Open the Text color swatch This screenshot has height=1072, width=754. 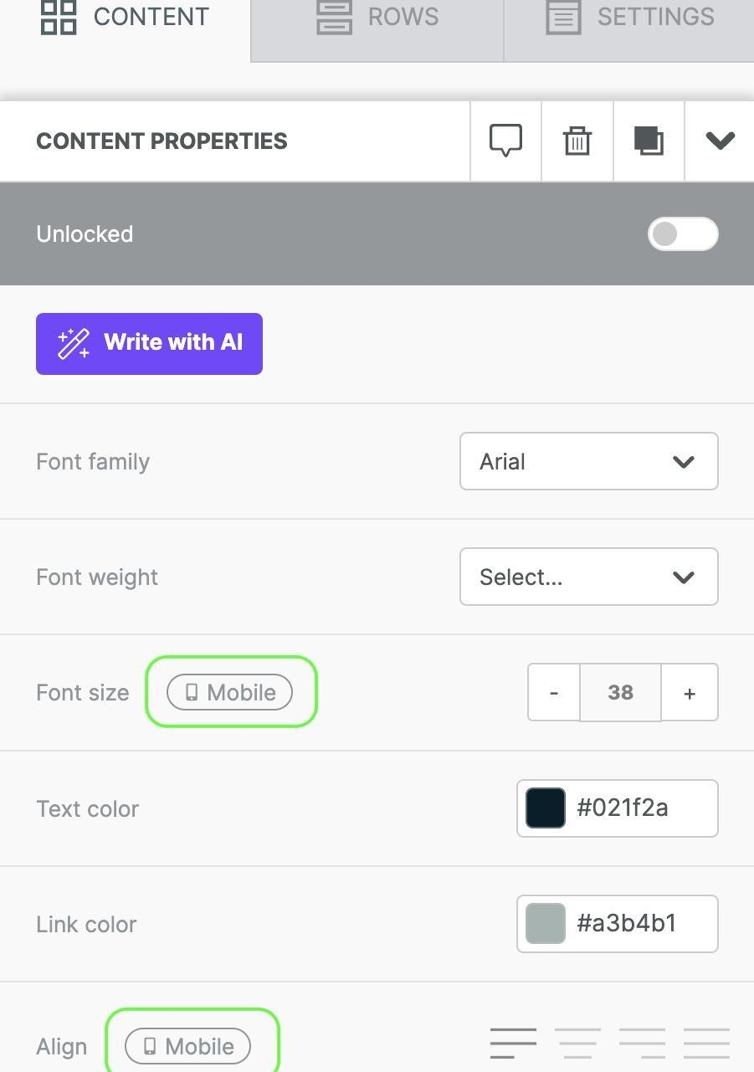546,808
